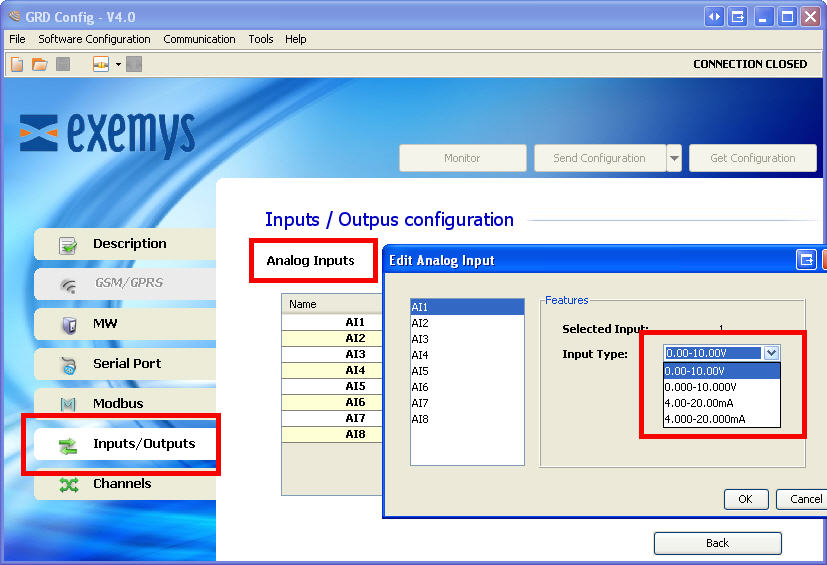Click the Modbus M icon in sidebar
Viewport: 827px width, 565px height.
[68, 405]
